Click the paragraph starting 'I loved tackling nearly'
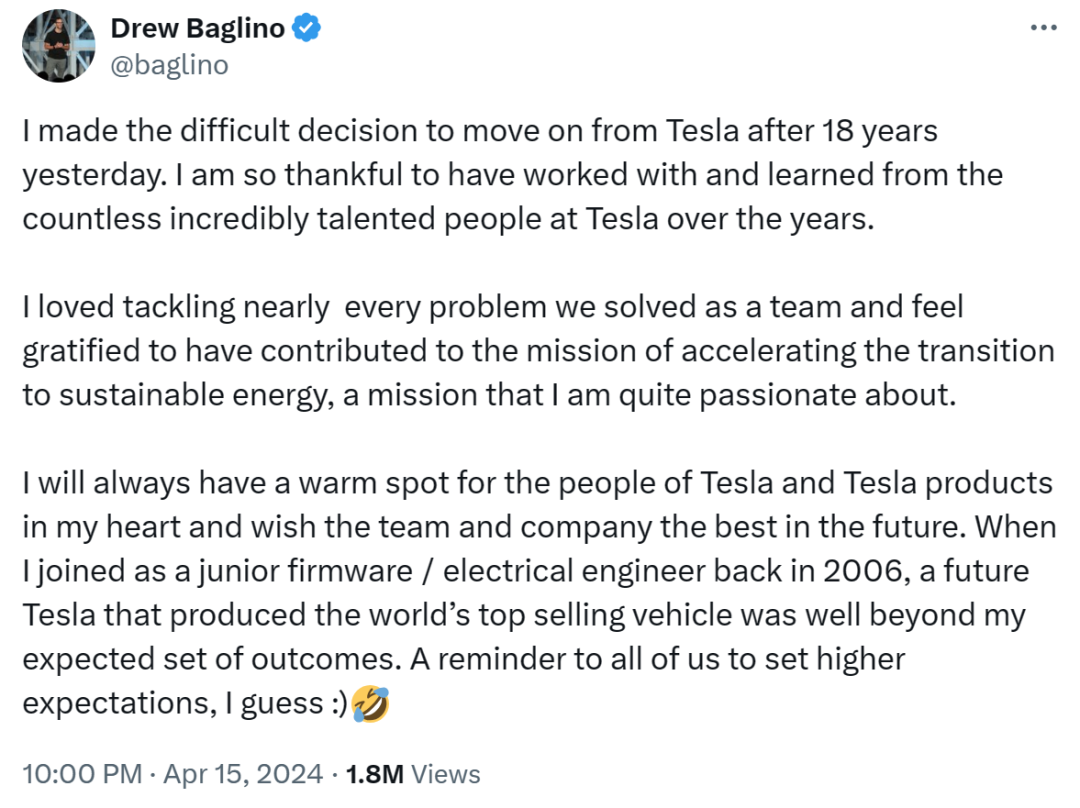 [538, 351]
